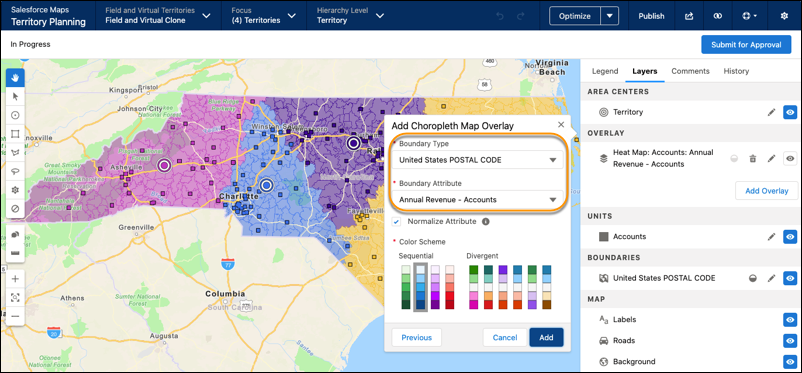Zoom in on the map
The image size is (802, 373).
[x=15, y=279]
